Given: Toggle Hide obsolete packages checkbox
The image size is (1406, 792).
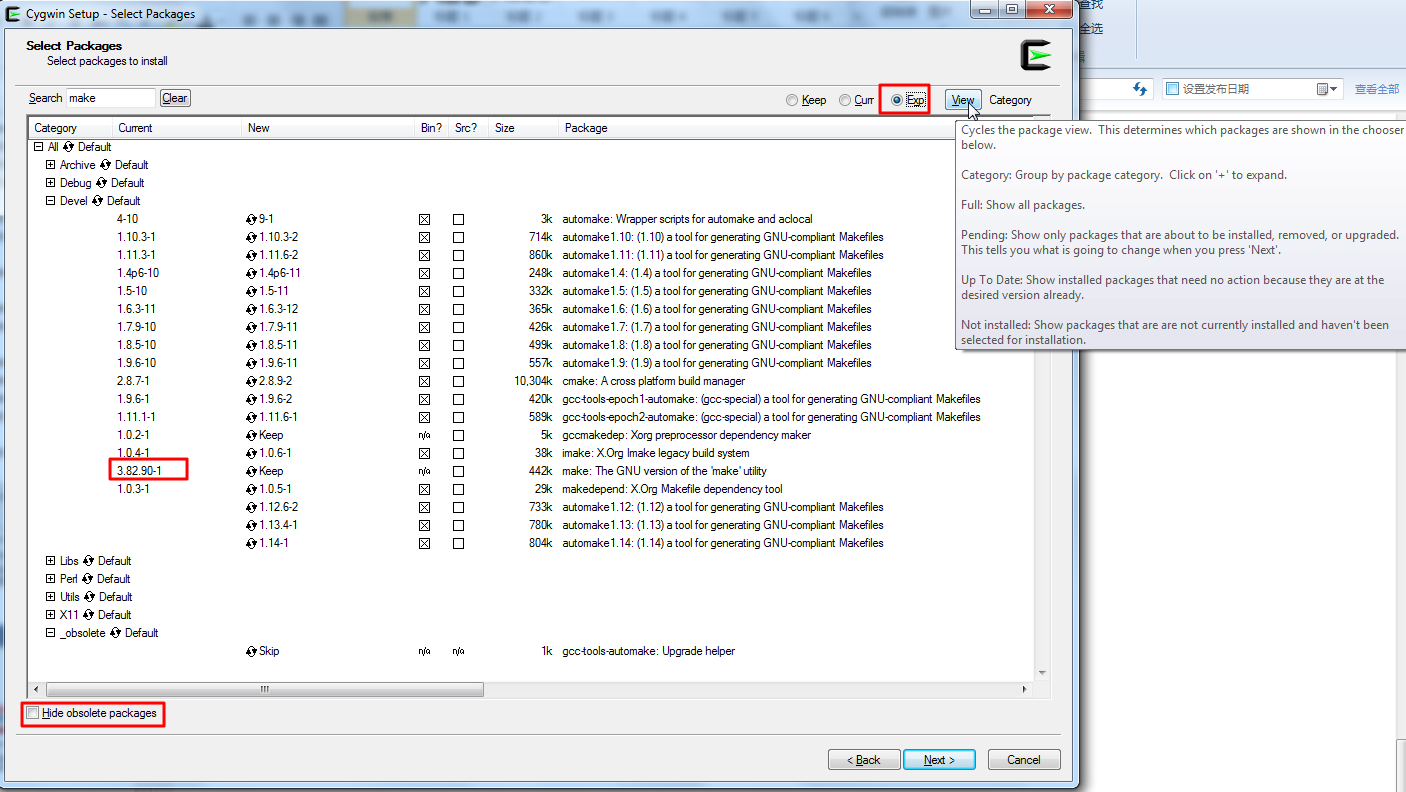Looking at the screenshot, I should [x=33, y=713].
